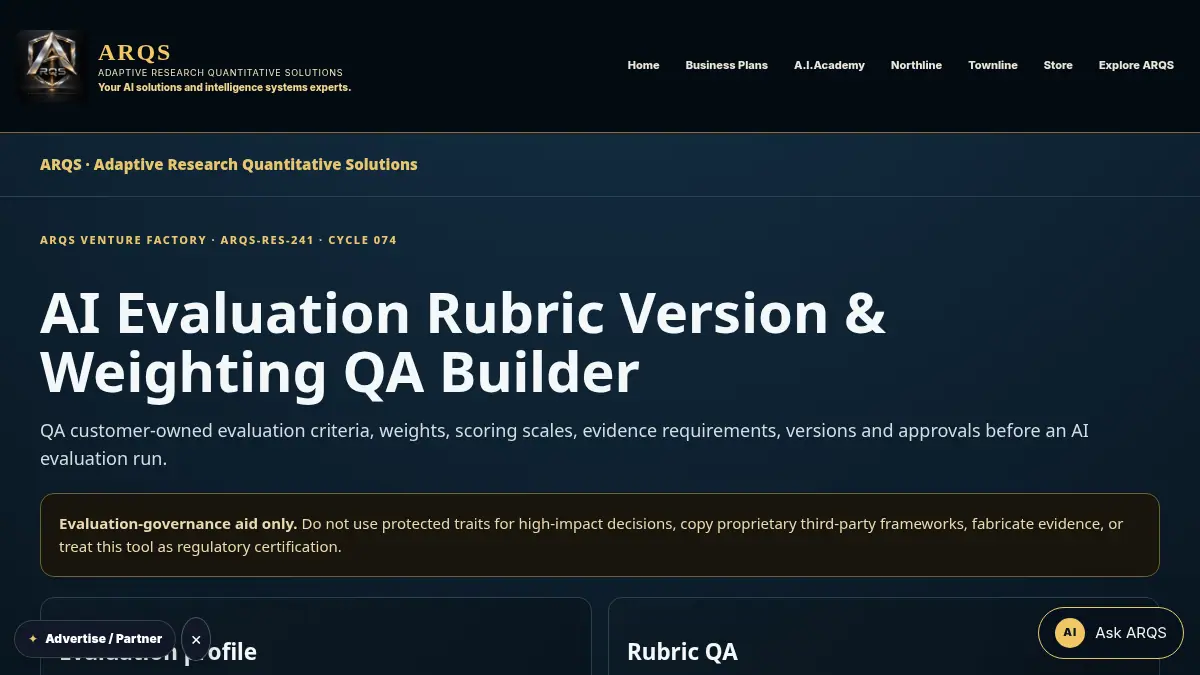1200x675 pixels.
Task: Open Explore ARQS menu
Action: [1136, 65]
